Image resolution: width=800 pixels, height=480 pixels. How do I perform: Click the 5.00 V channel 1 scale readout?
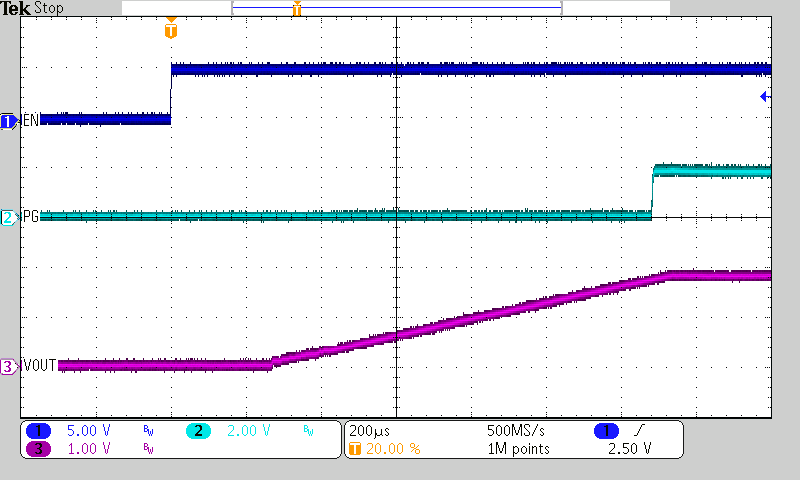click(x=86, y=430)
